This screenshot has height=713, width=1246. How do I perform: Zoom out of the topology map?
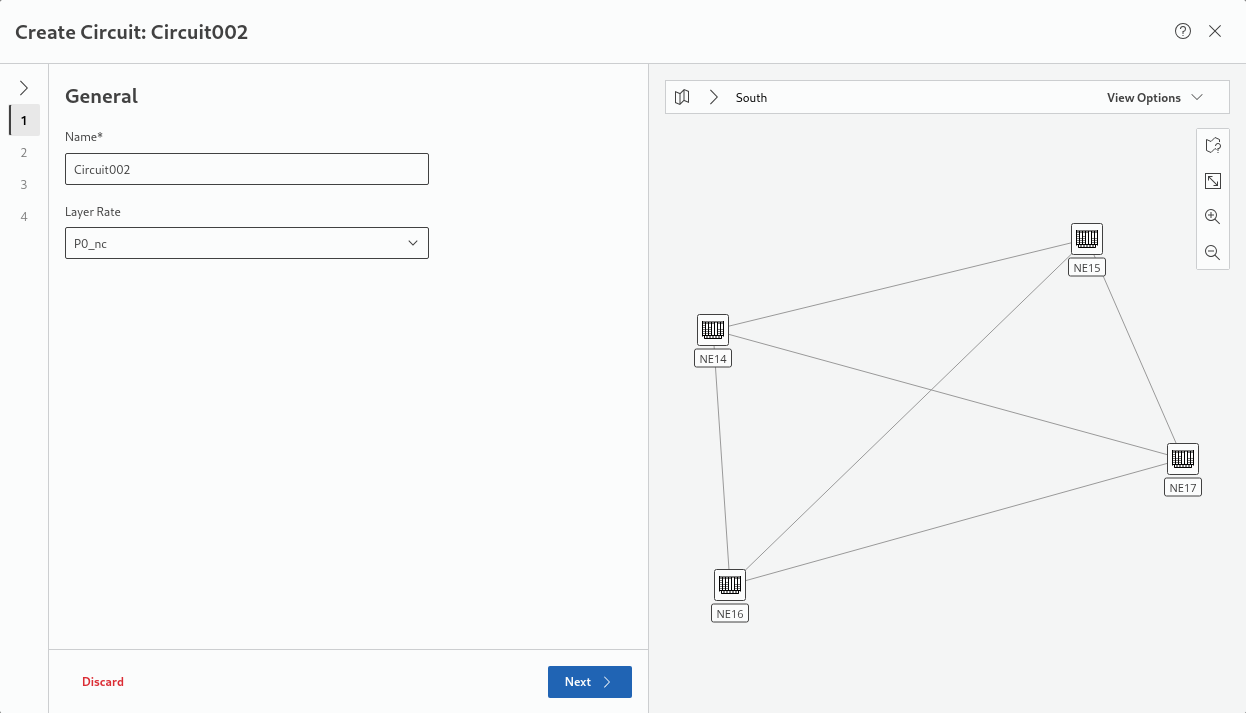point(1212,253)
